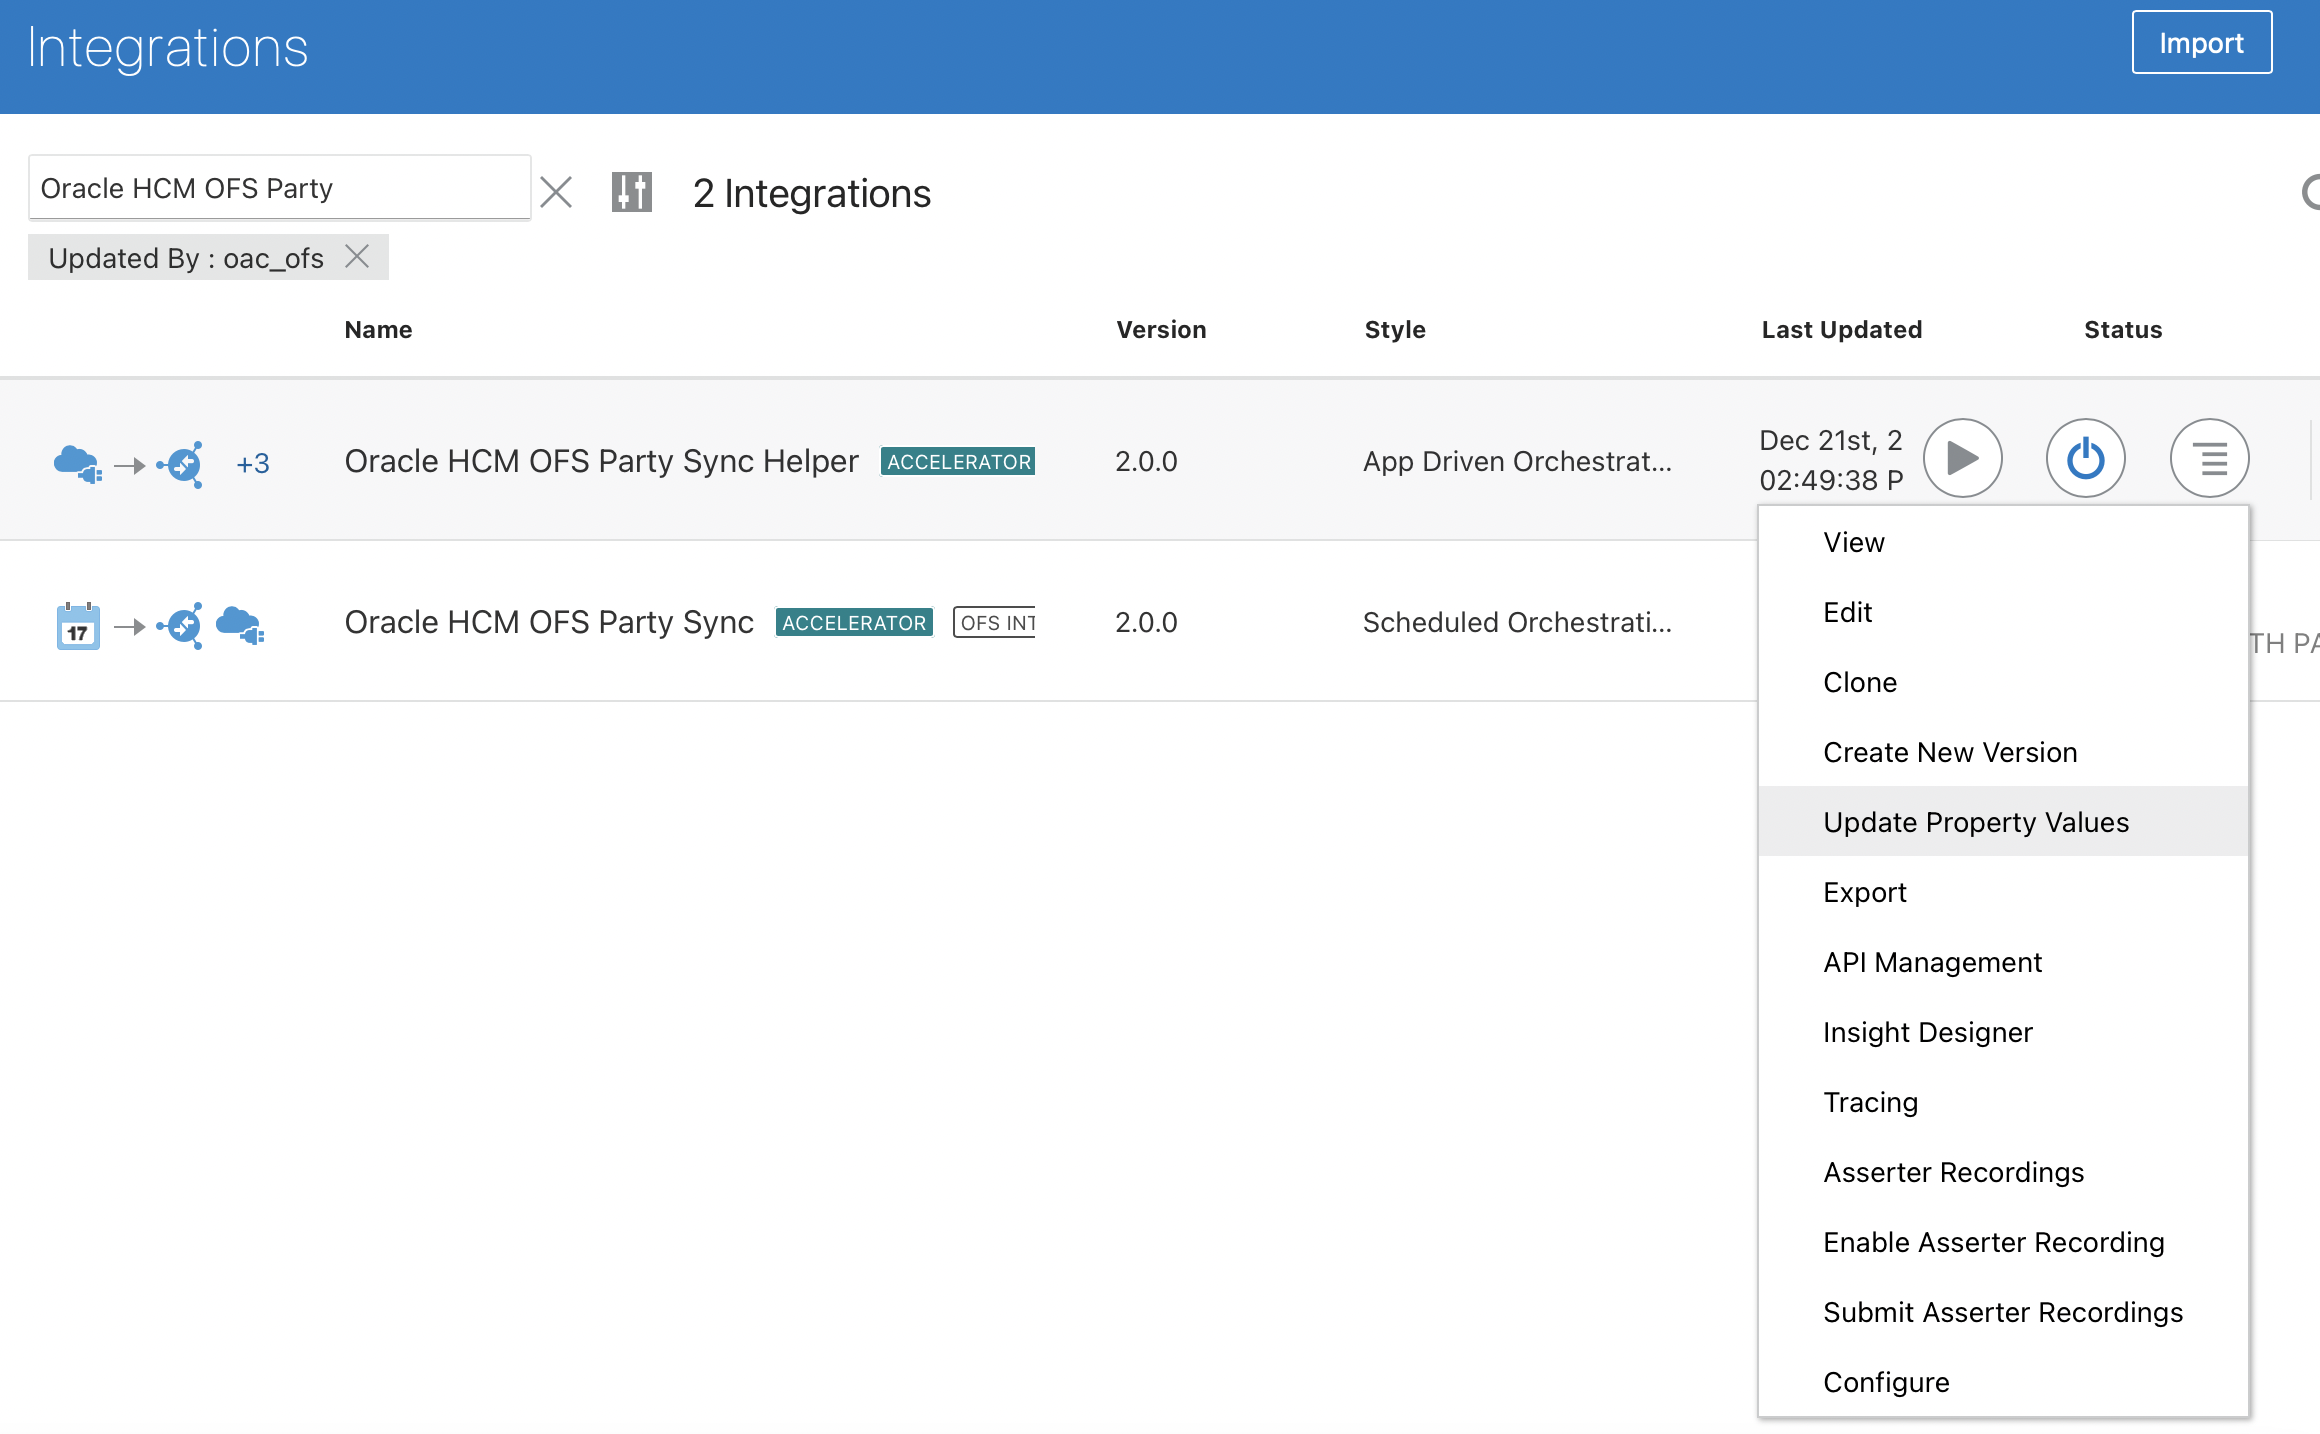Screen dimensions: 2320x1434
Task: Open the hamburger actions menu icon
Action: (2209, 459)
